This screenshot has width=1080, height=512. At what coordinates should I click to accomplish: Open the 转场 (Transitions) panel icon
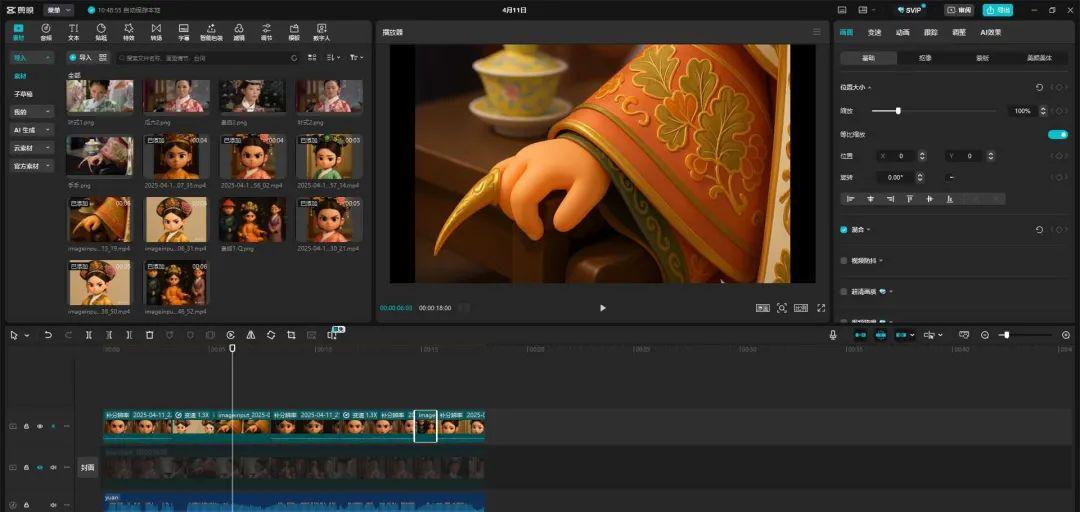tap(156, 32)
